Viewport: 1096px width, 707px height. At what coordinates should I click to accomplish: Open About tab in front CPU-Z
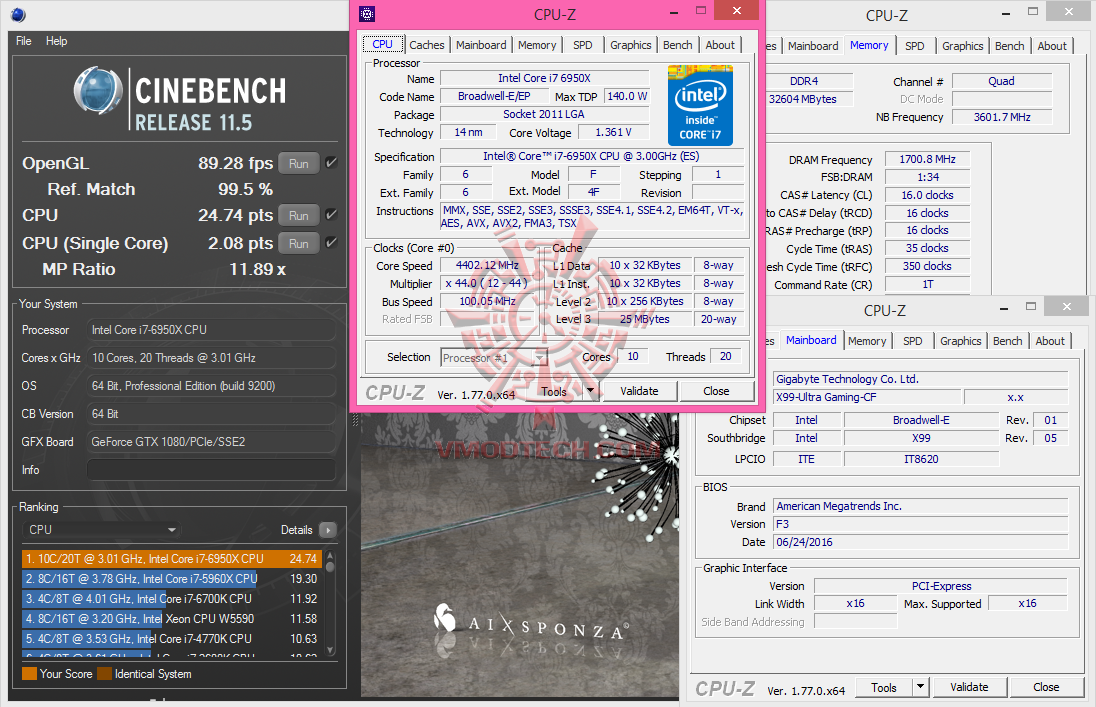point(720,45)
